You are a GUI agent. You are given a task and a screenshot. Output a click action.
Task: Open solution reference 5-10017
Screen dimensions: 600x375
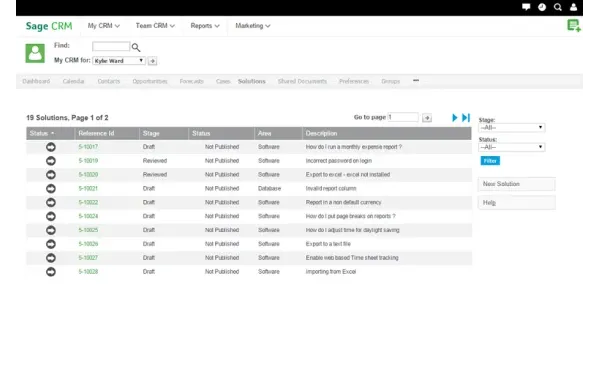click(88, 147)
